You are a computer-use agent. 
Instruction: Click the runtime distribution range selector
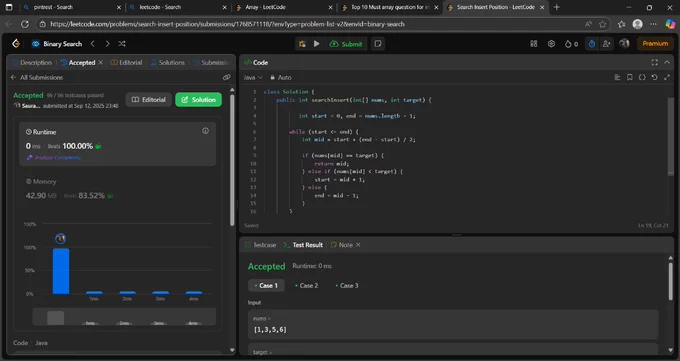124,317
